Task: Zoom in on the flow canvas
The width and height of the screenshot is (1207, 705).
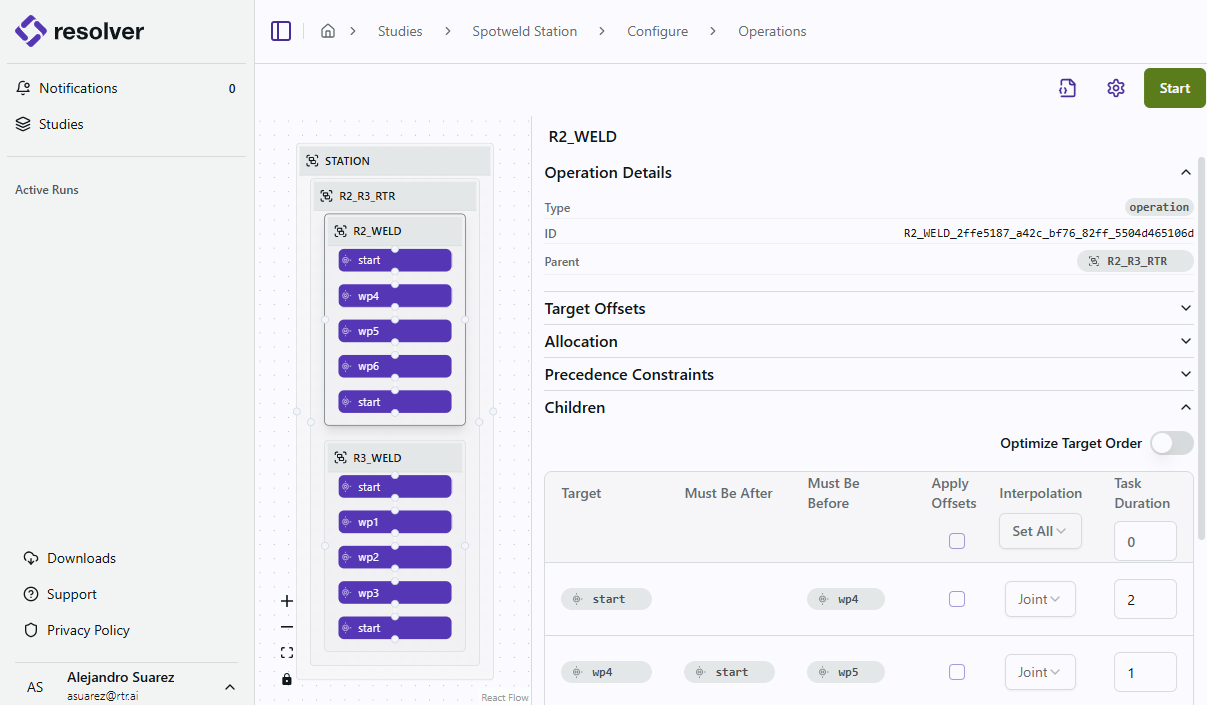Action: (287, 601)
